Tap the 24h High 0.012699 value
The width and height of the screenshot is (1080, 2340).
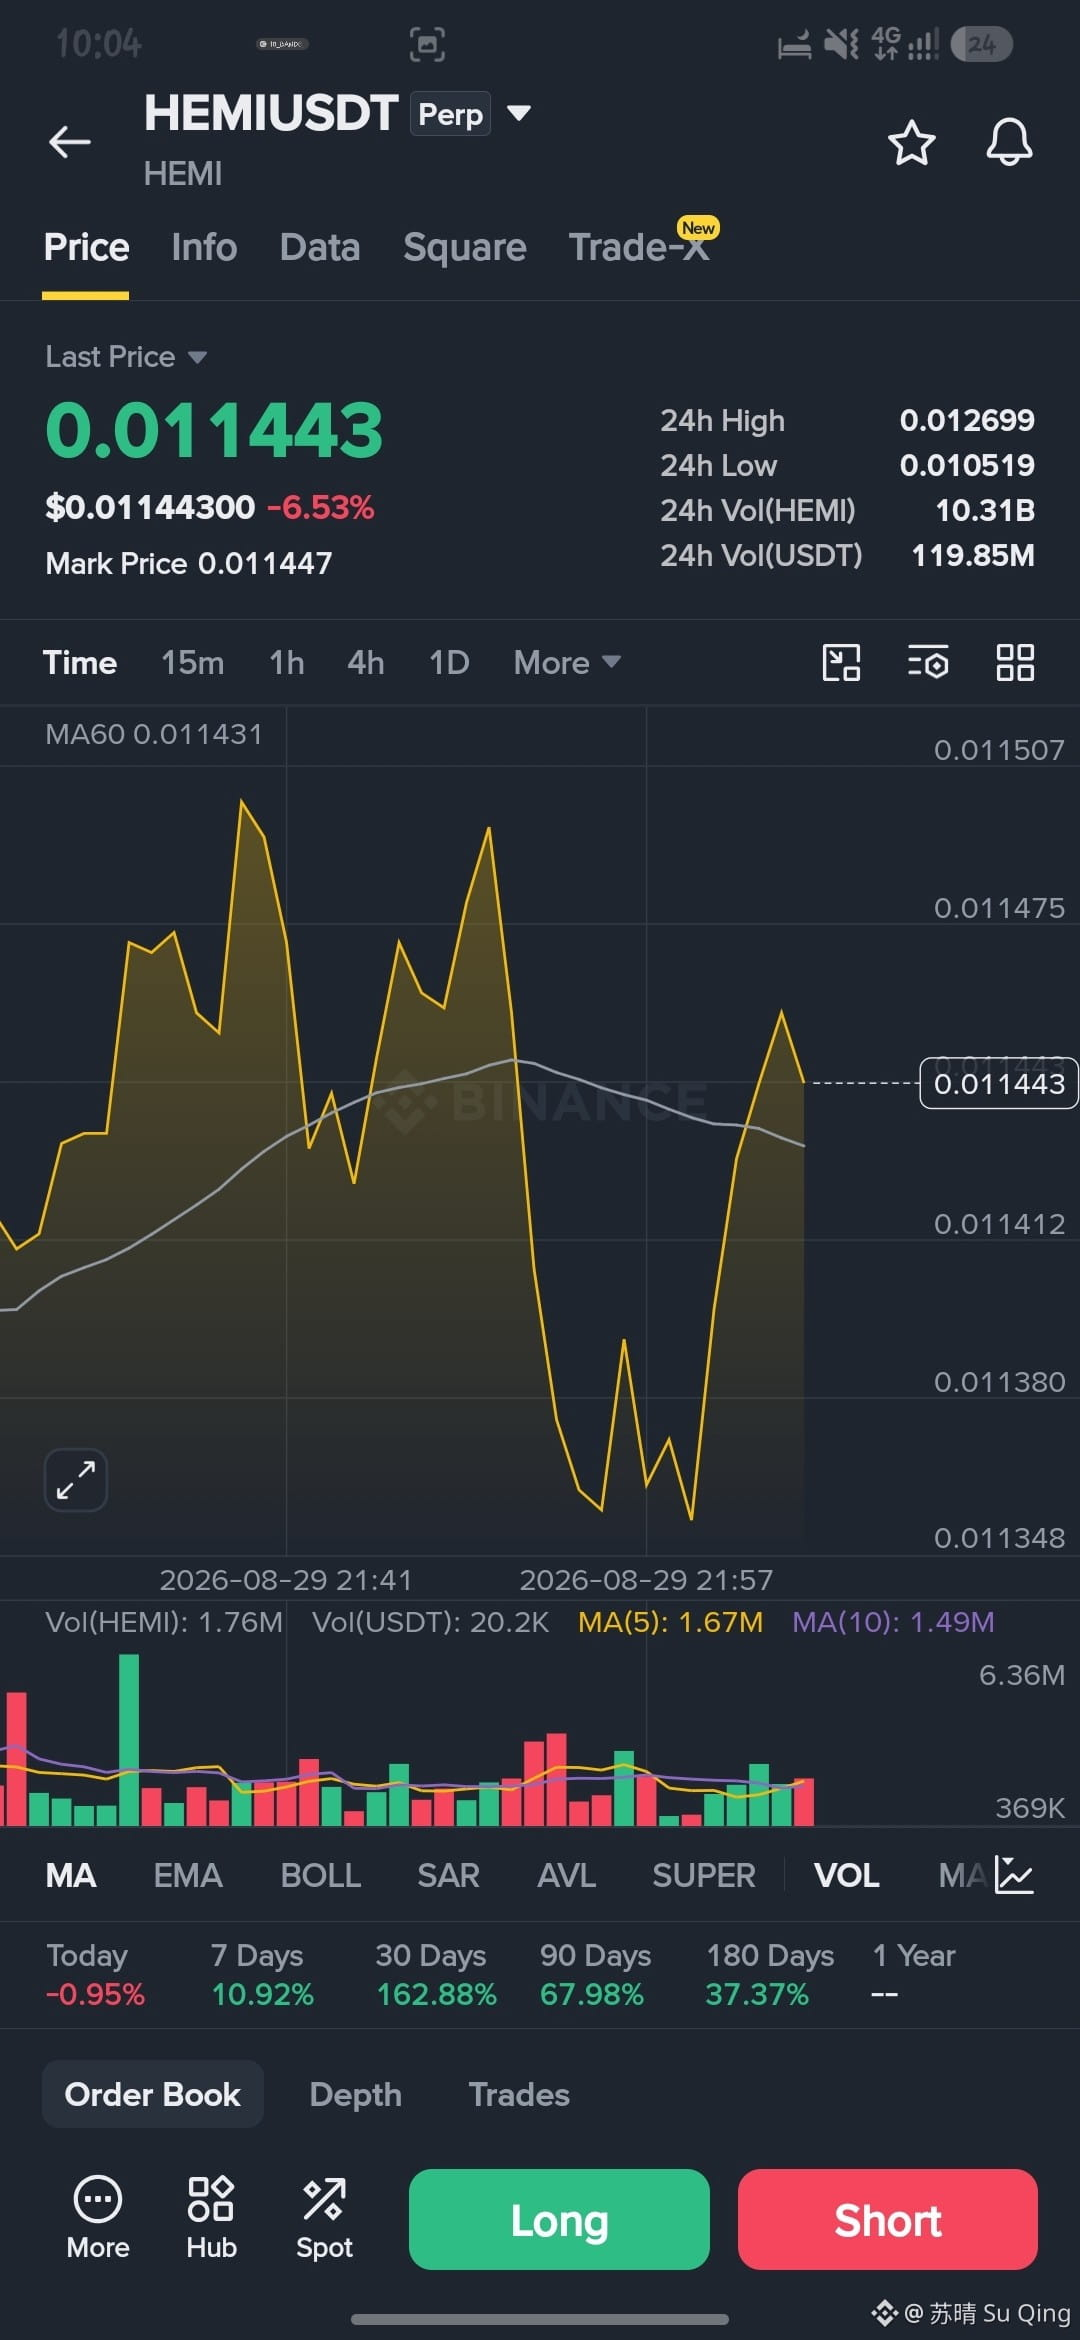point(967,420)
